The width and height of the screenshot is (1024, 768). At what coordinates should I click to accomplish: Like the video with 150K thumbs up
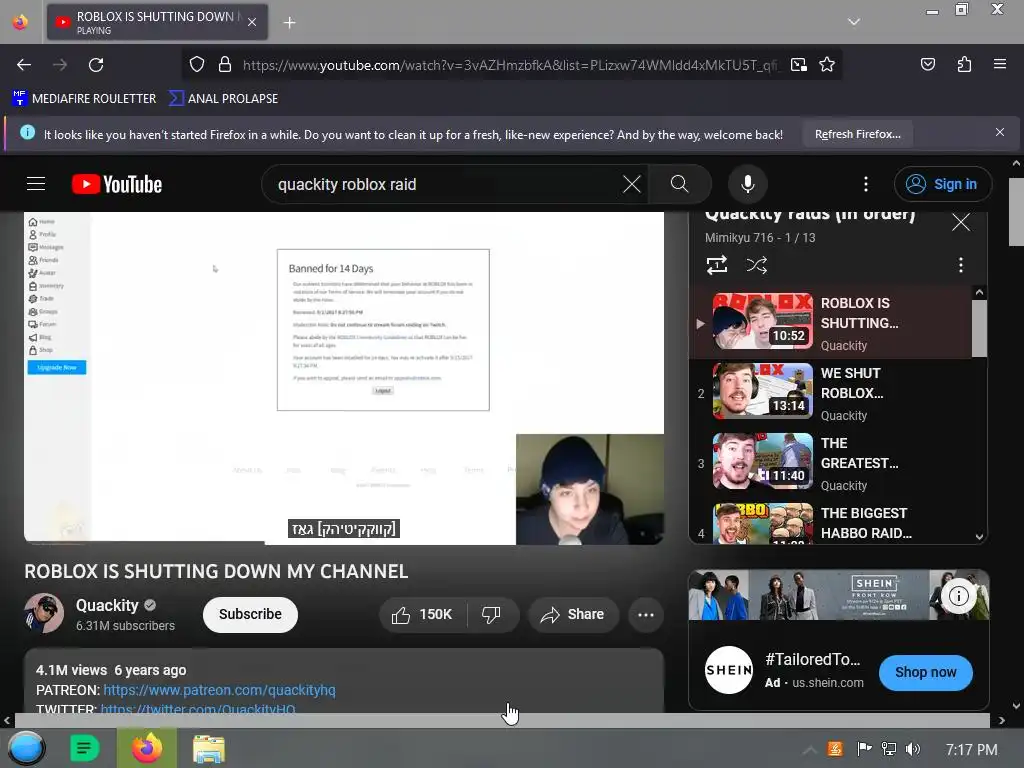(x=423, y=615)
